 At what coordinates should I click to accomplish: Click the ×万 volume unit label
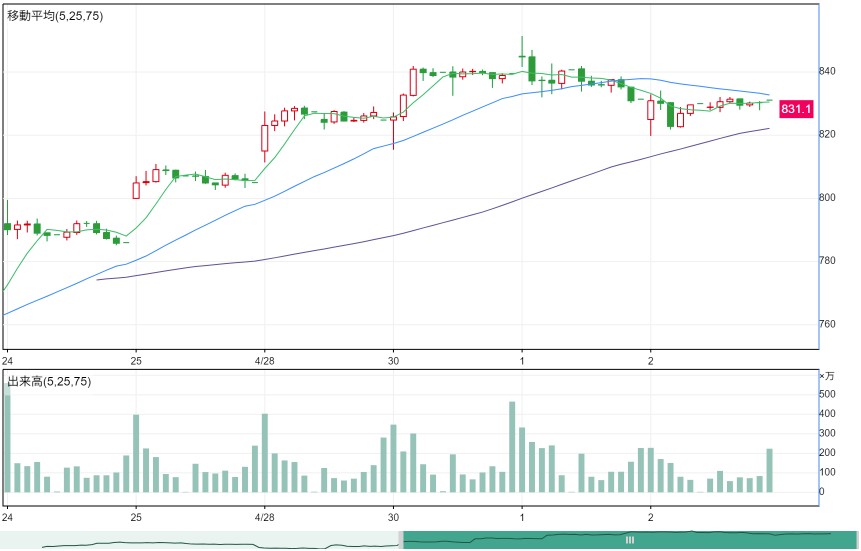(x=826, y=376)
